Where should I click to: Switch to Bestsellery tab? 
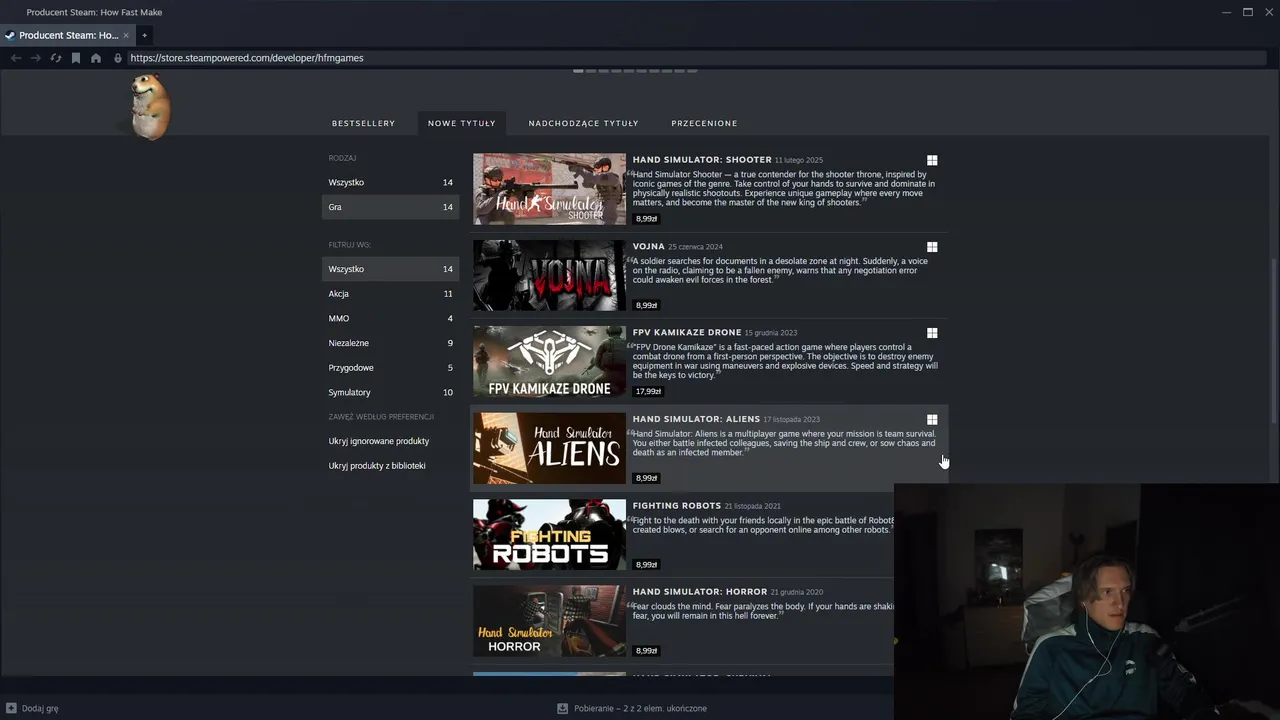pyautogui.click(x=363, y=123)
